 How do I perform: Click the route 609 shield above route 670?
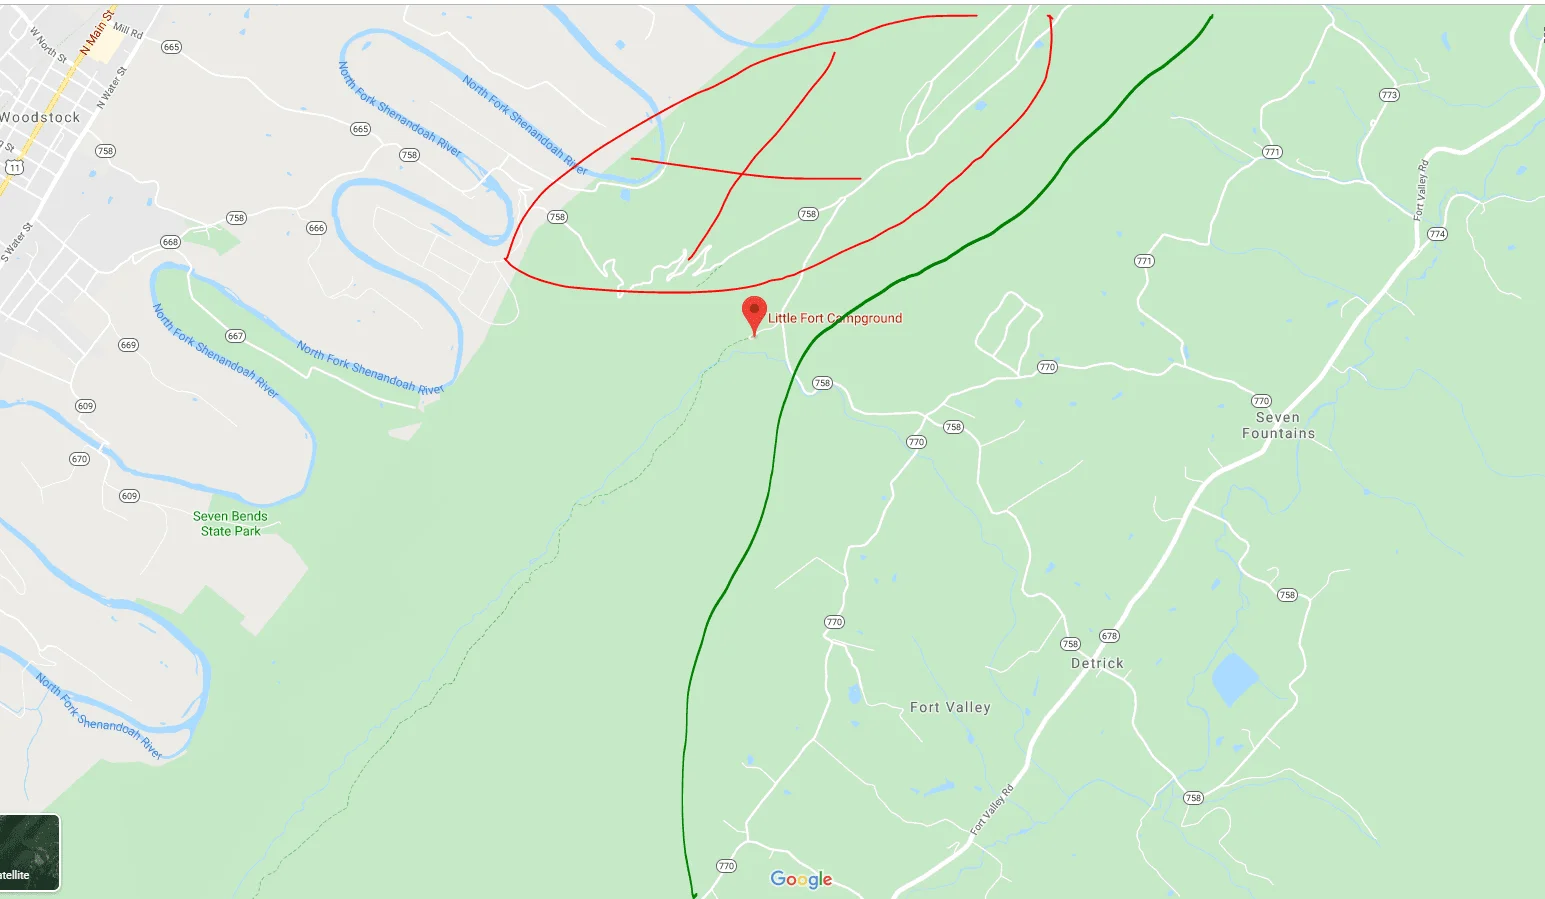click(x=85, y=406)
